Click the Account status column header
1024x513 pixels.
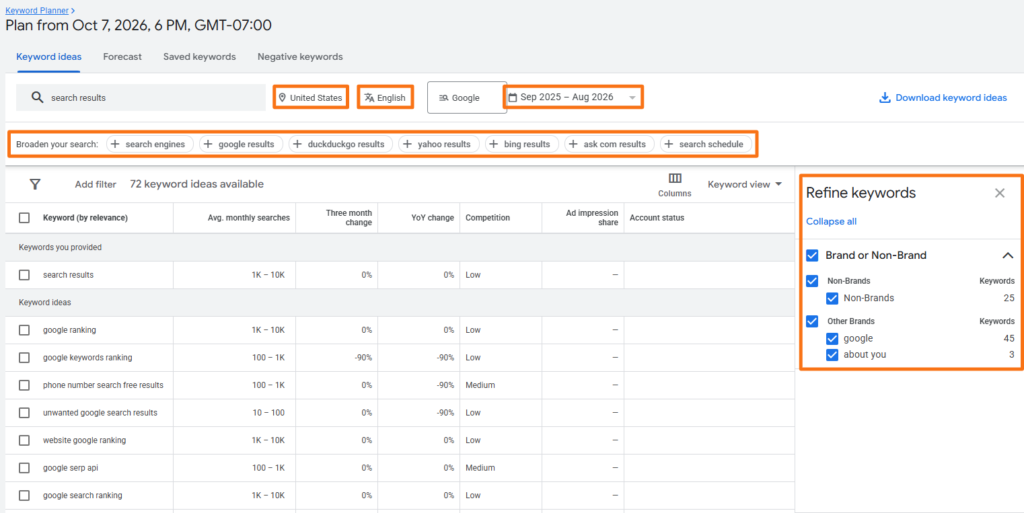tap(656, 218)
